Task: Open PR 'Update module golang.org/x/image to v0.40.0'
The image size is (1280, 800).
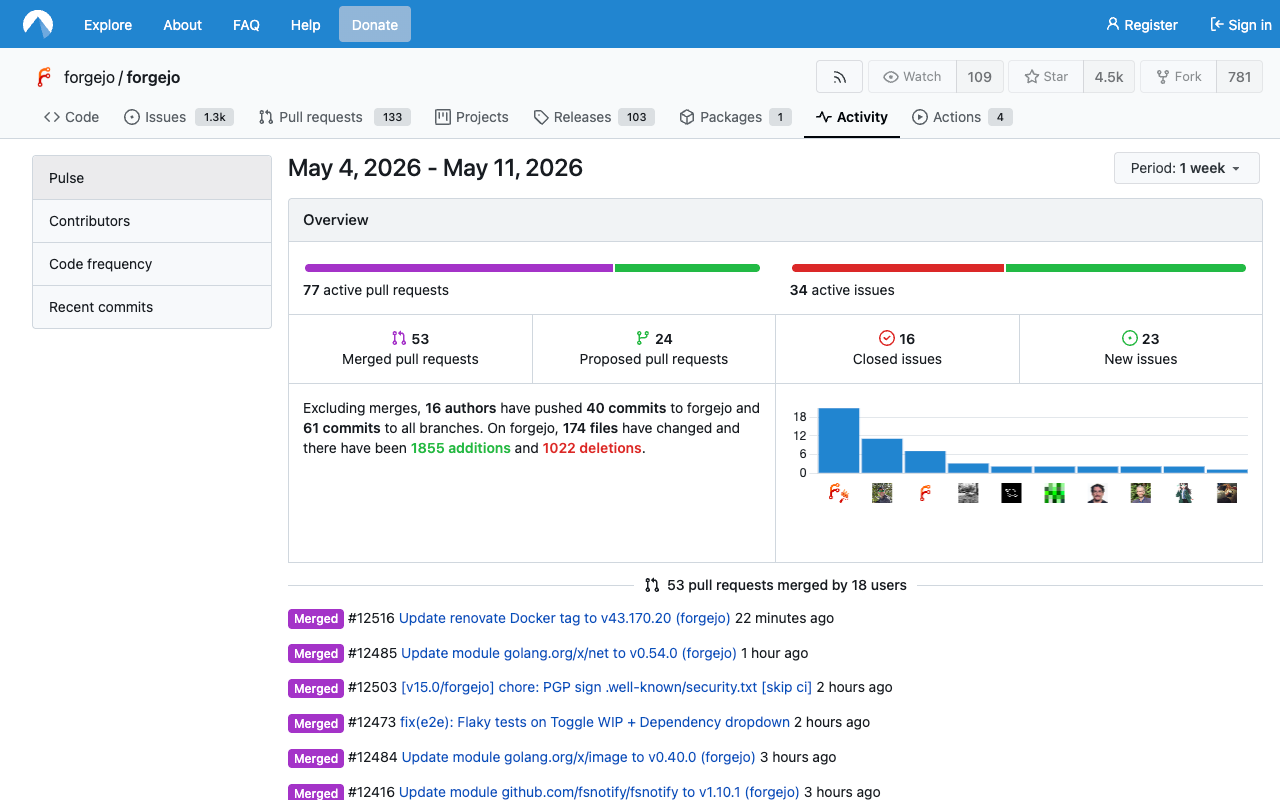Action: coord(578,757)
